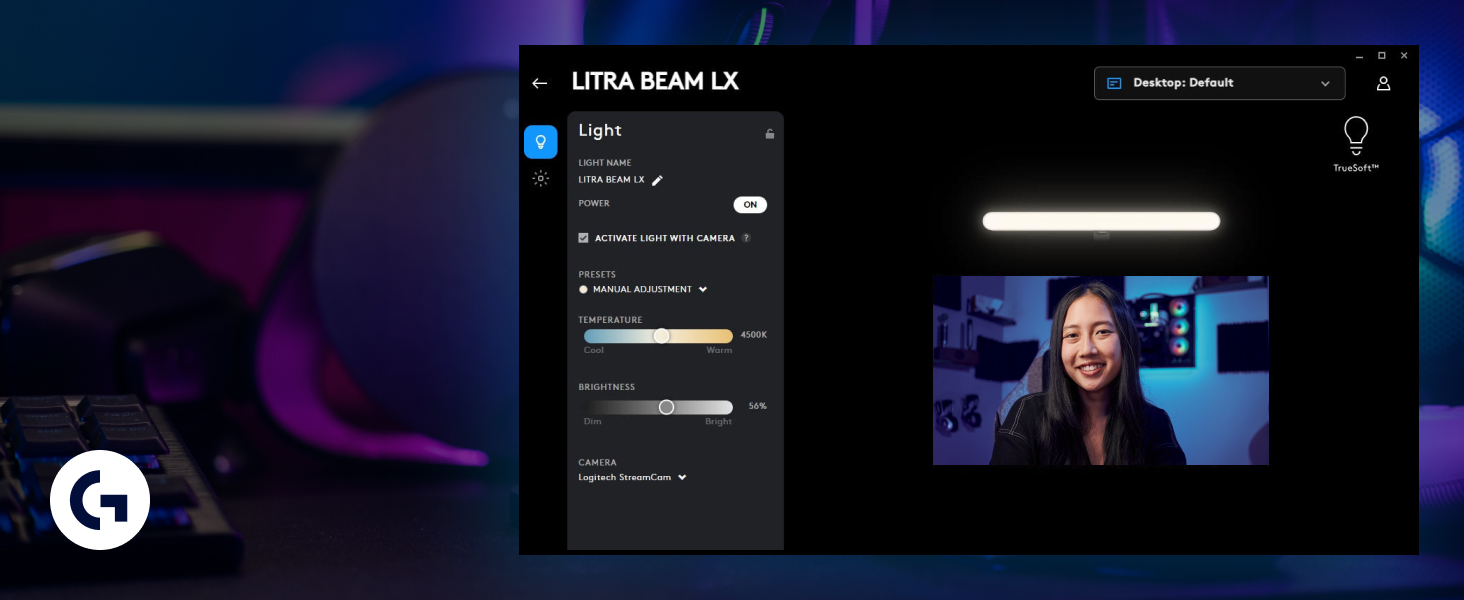Click the Brightness slider handle
Screen dimensions: 1464x600
point(667,407)
